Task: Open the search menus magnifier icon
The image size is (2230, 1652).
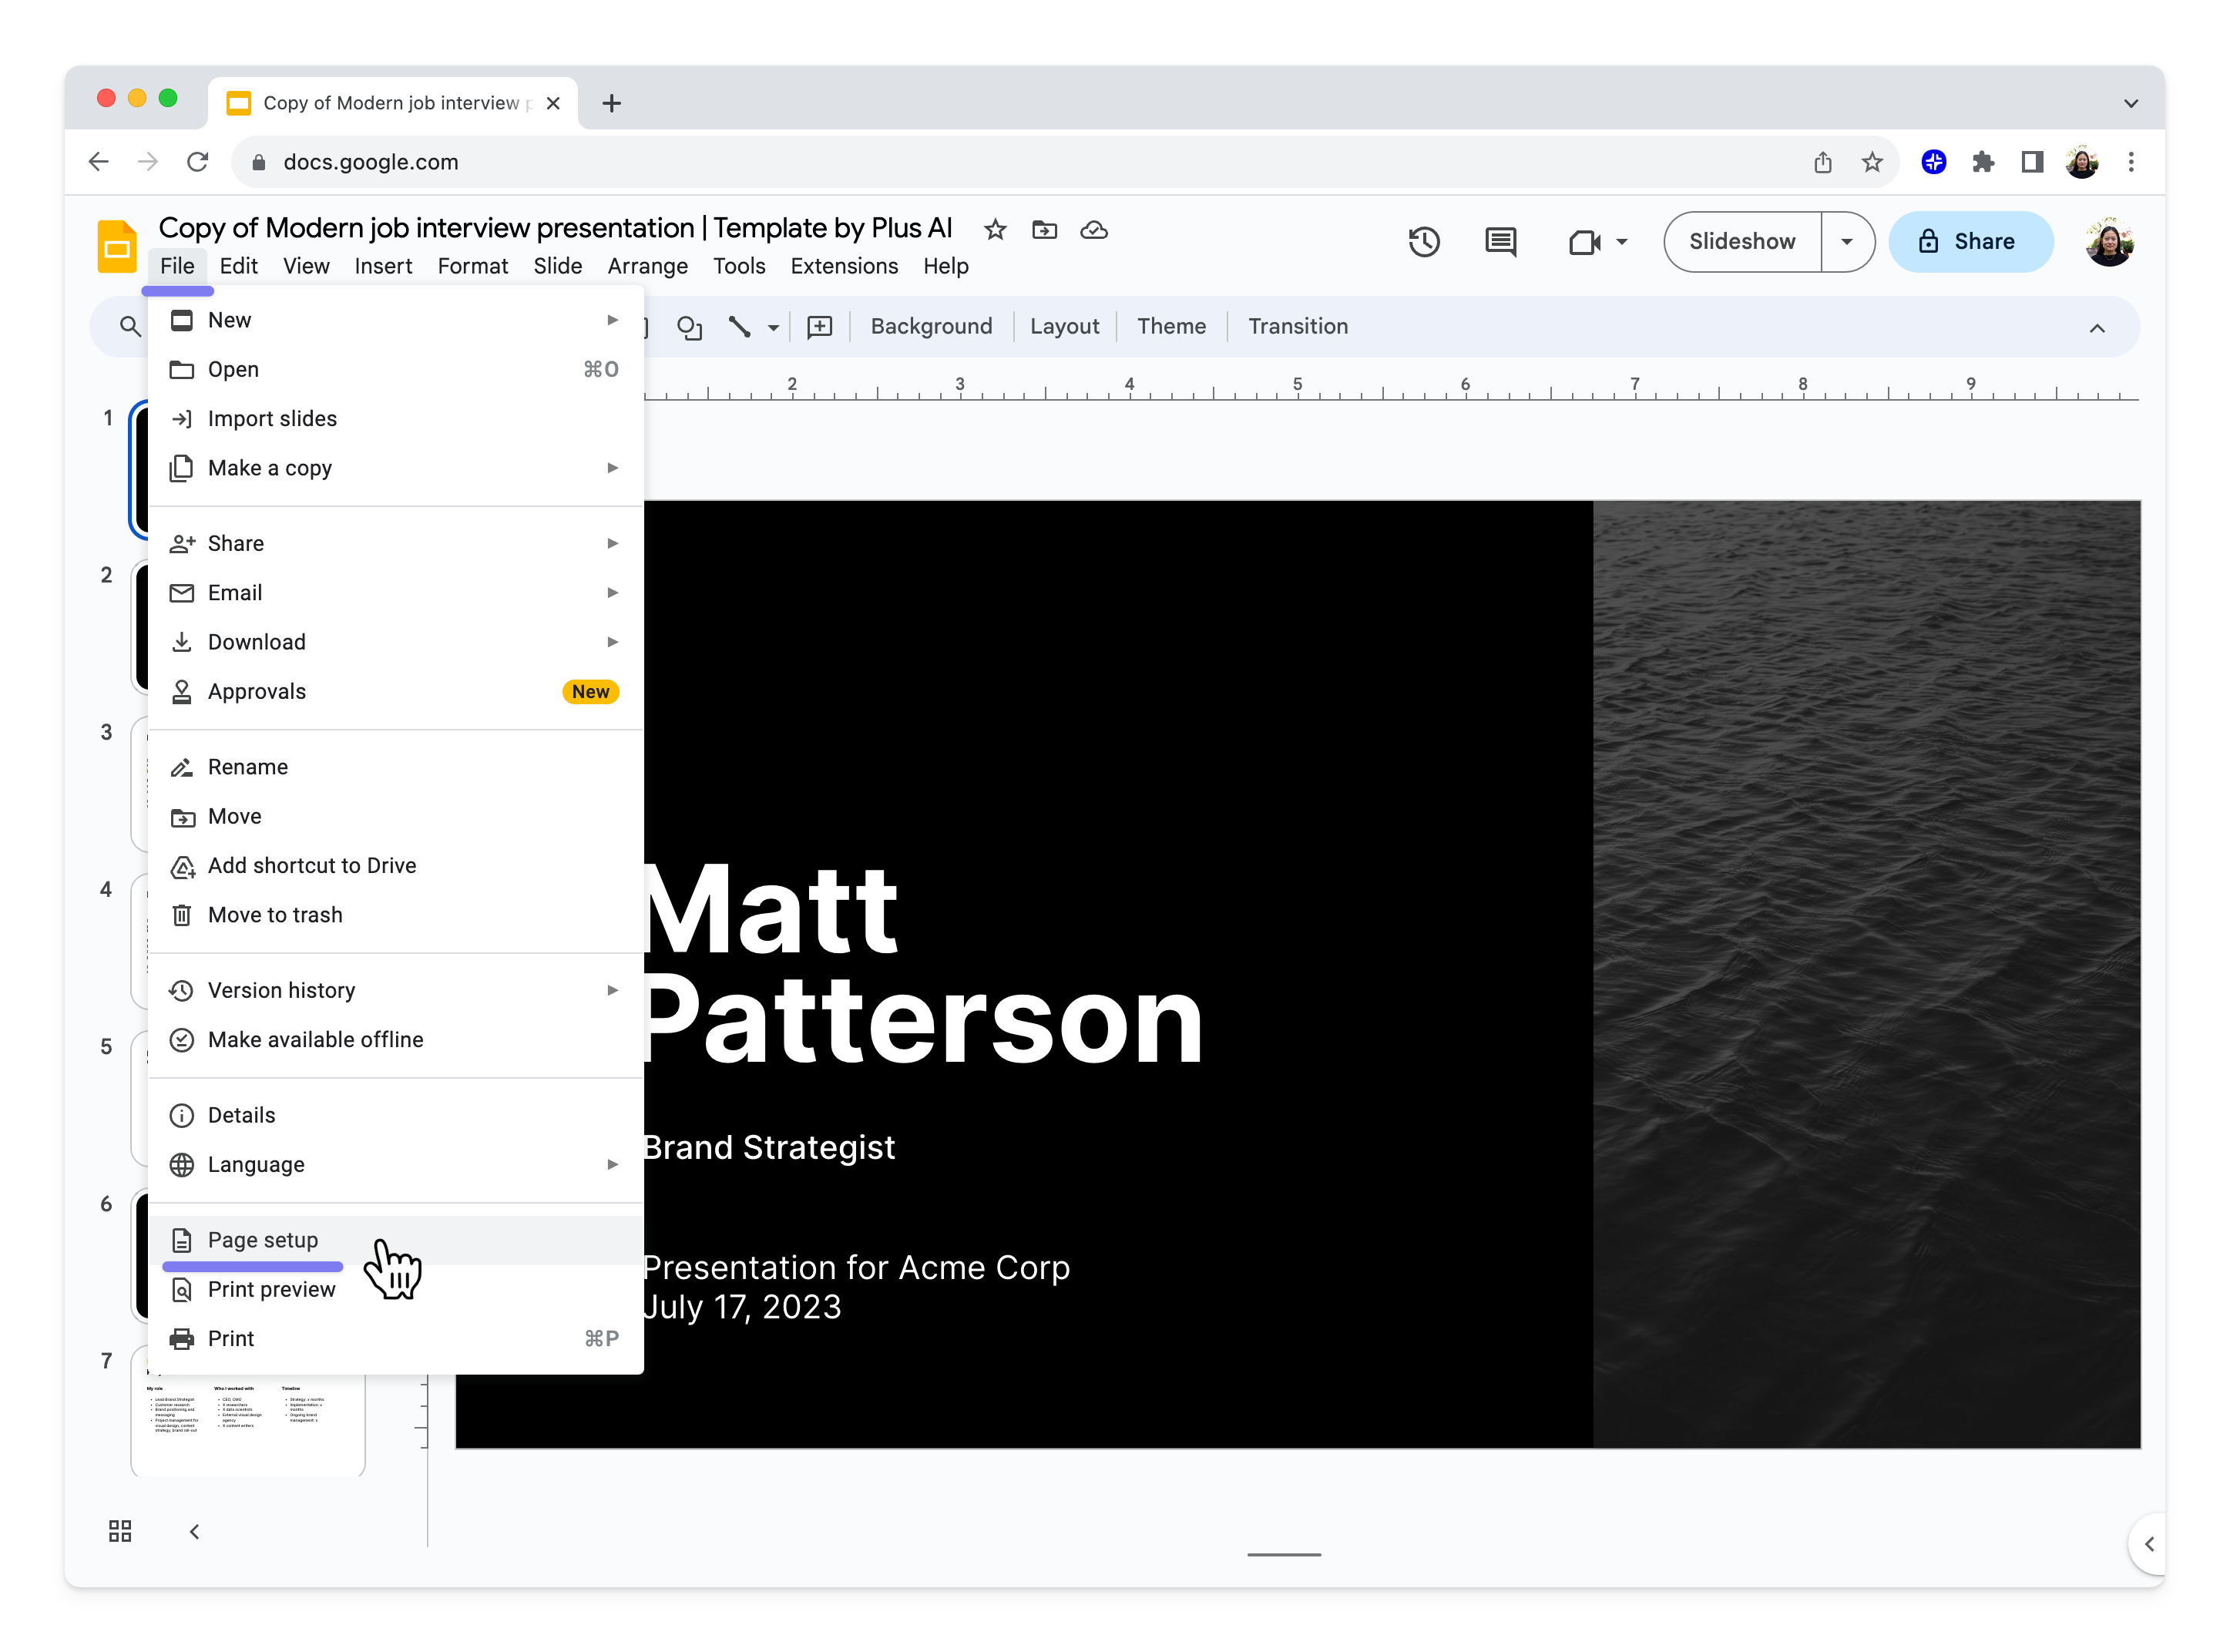Action: [130, 326]
